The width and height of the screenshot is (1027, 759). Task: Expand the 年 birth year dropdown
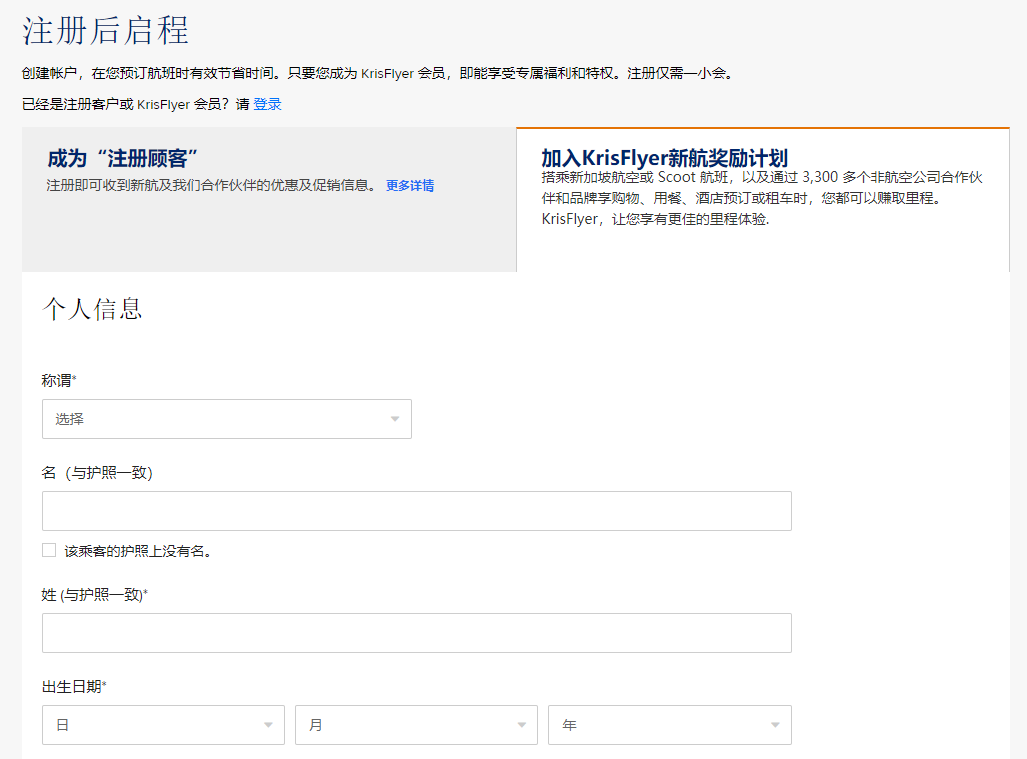tap(669, 725)
